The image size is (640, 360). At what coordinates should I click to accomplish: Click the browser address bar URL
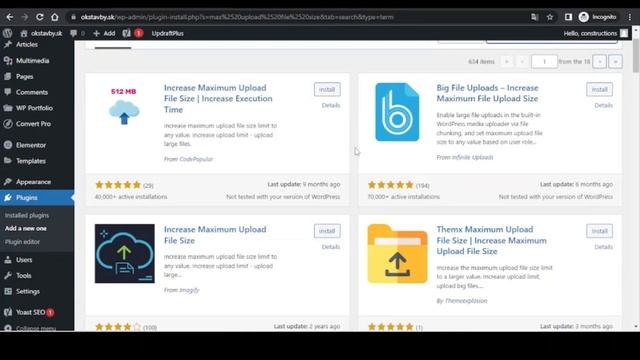click(237, 17)
